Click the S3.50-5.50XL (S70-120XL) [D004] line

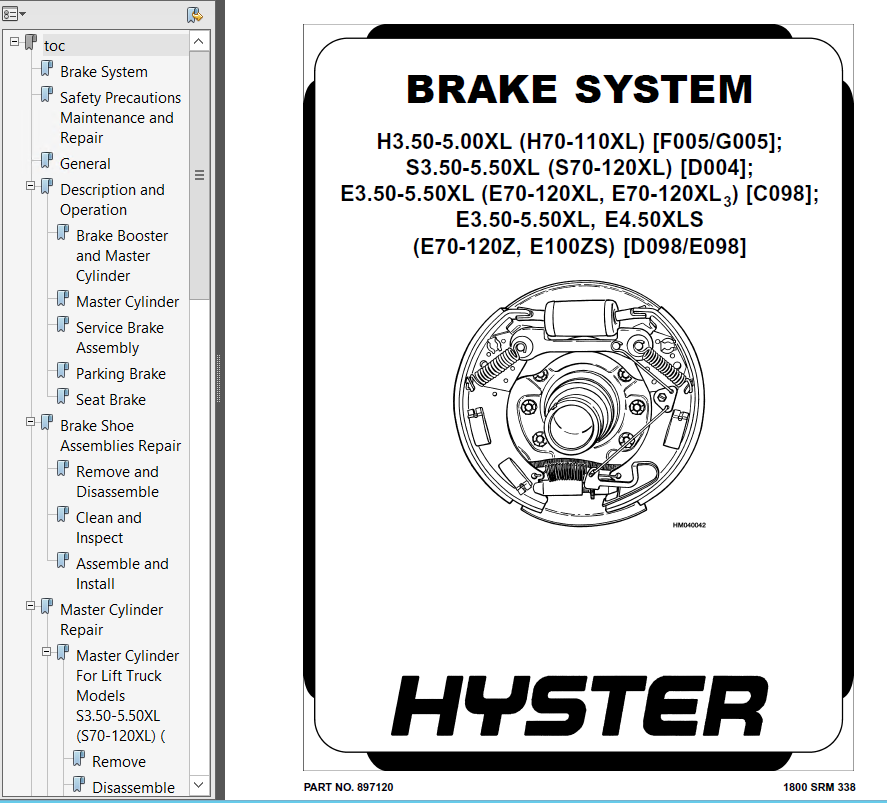[x=579, y=167]
